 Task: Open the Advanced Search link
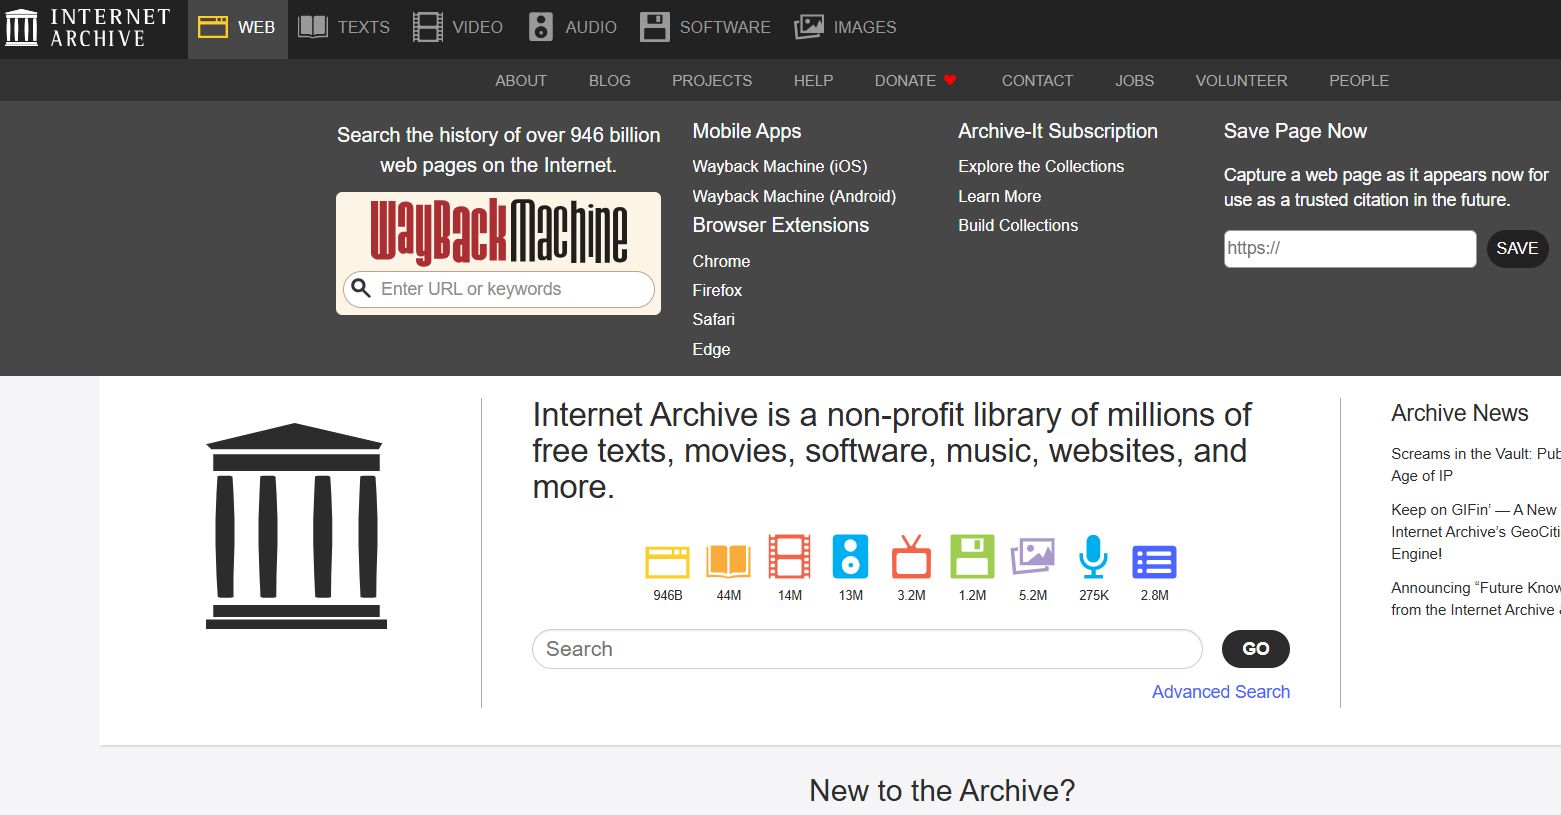pos(1221,692)
